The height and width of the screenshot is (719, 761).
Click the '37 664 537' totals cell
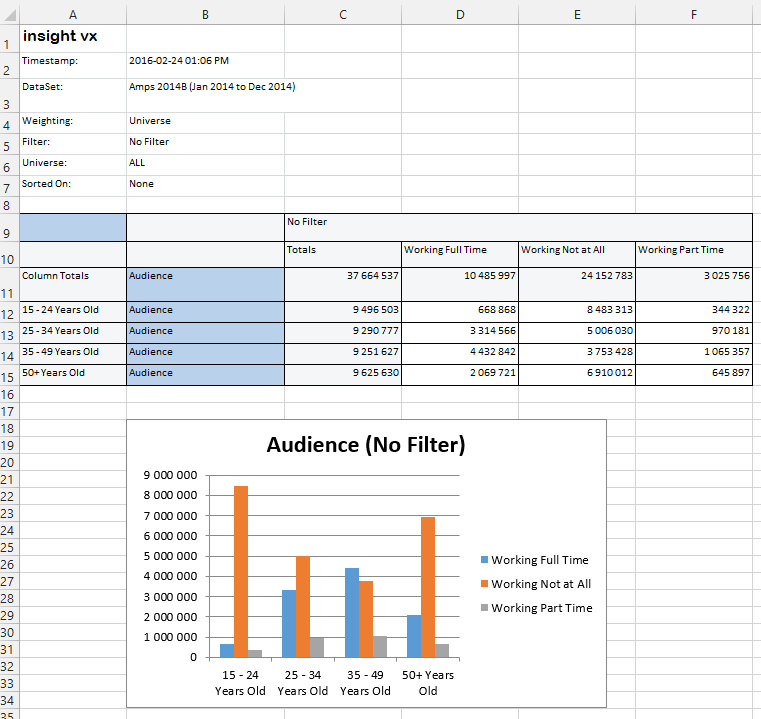343,284
